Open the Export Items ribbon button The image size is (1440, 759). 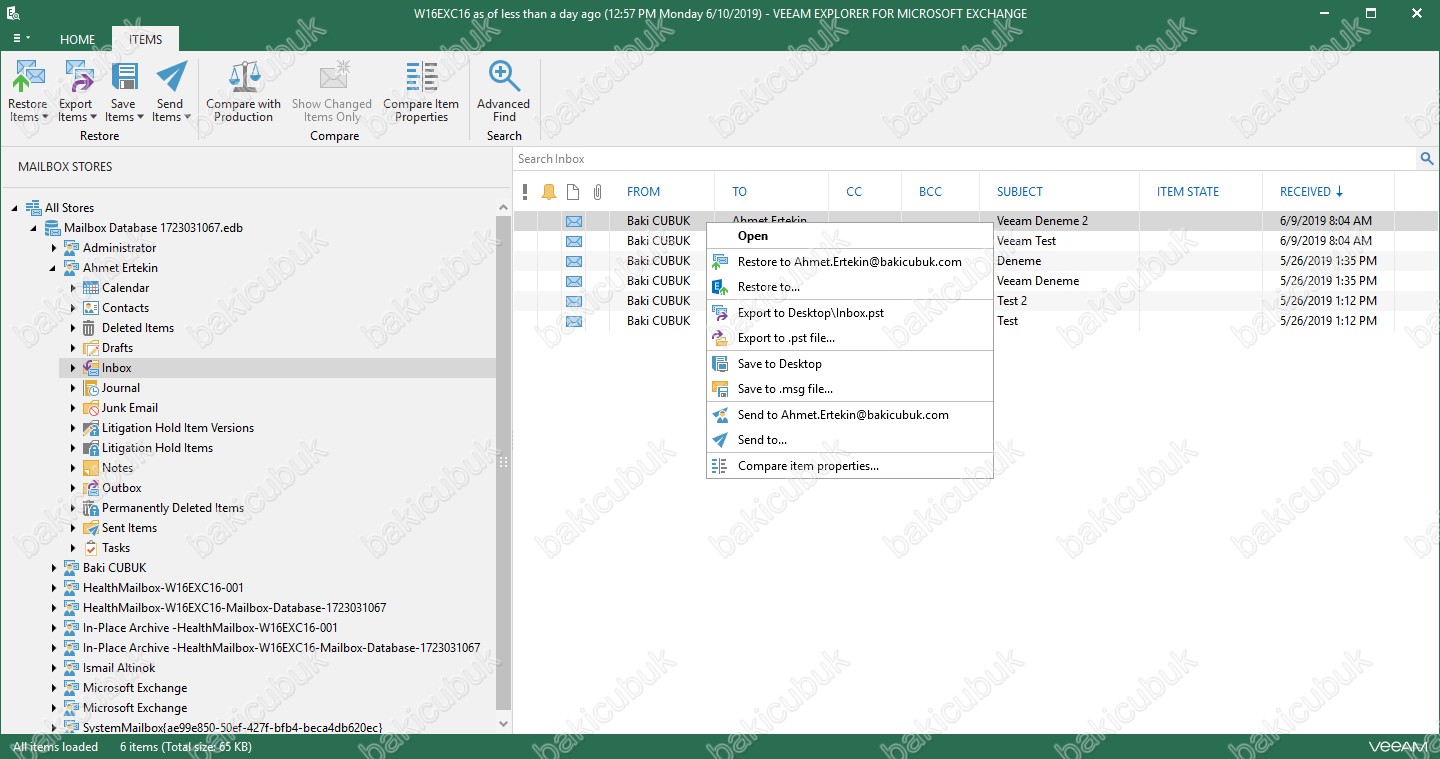75,91
